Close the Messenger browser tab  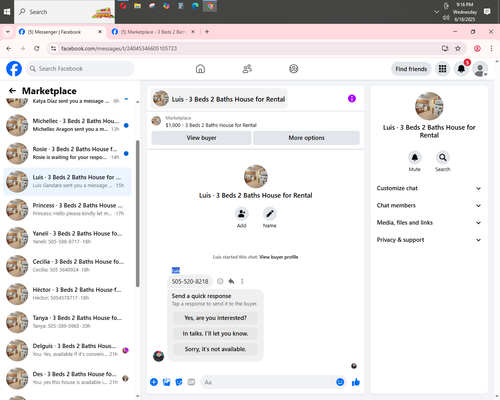tap(100, 32)
